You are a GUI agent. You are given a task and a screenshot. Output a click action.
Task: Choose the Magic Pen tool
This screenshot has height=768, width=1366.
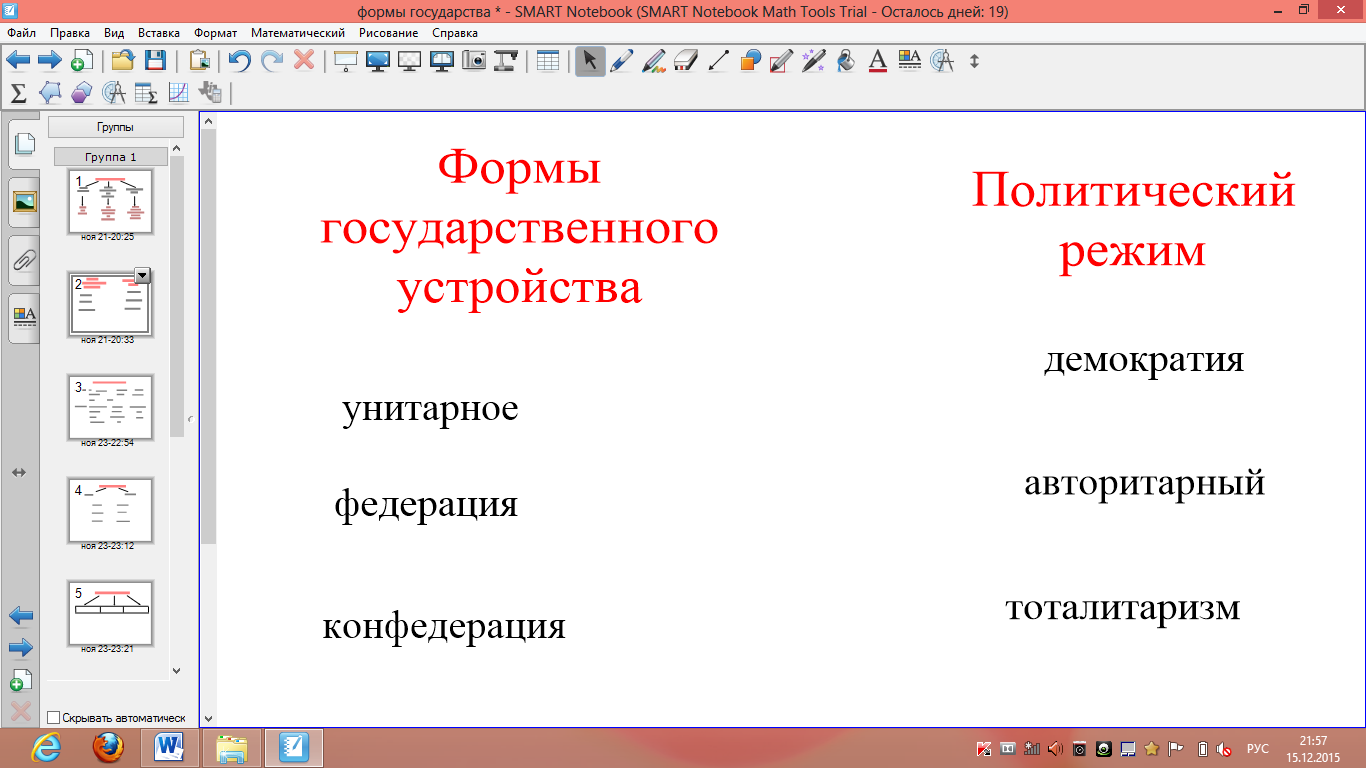click(x=813, y=60)
